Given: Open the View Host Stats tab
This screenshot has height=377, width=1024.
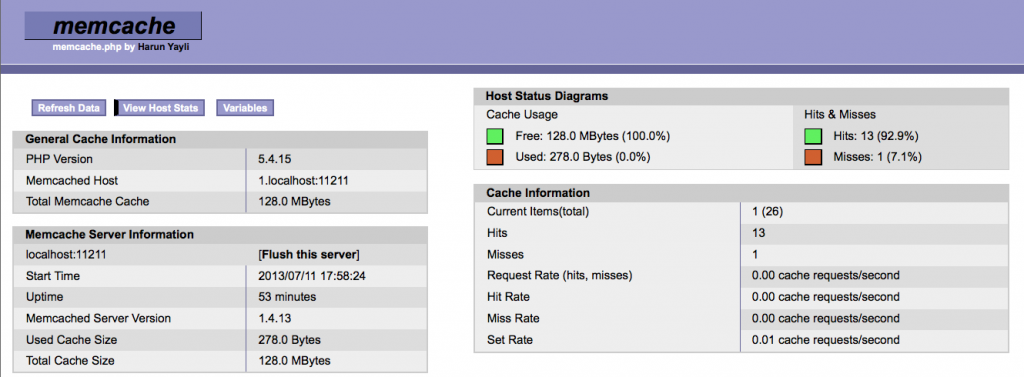Looking at the screenshot, I should point(160,108).
